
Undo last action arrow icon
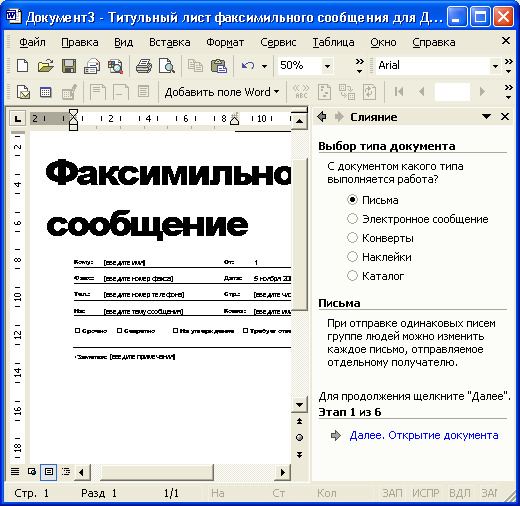(x=248, y=66)
